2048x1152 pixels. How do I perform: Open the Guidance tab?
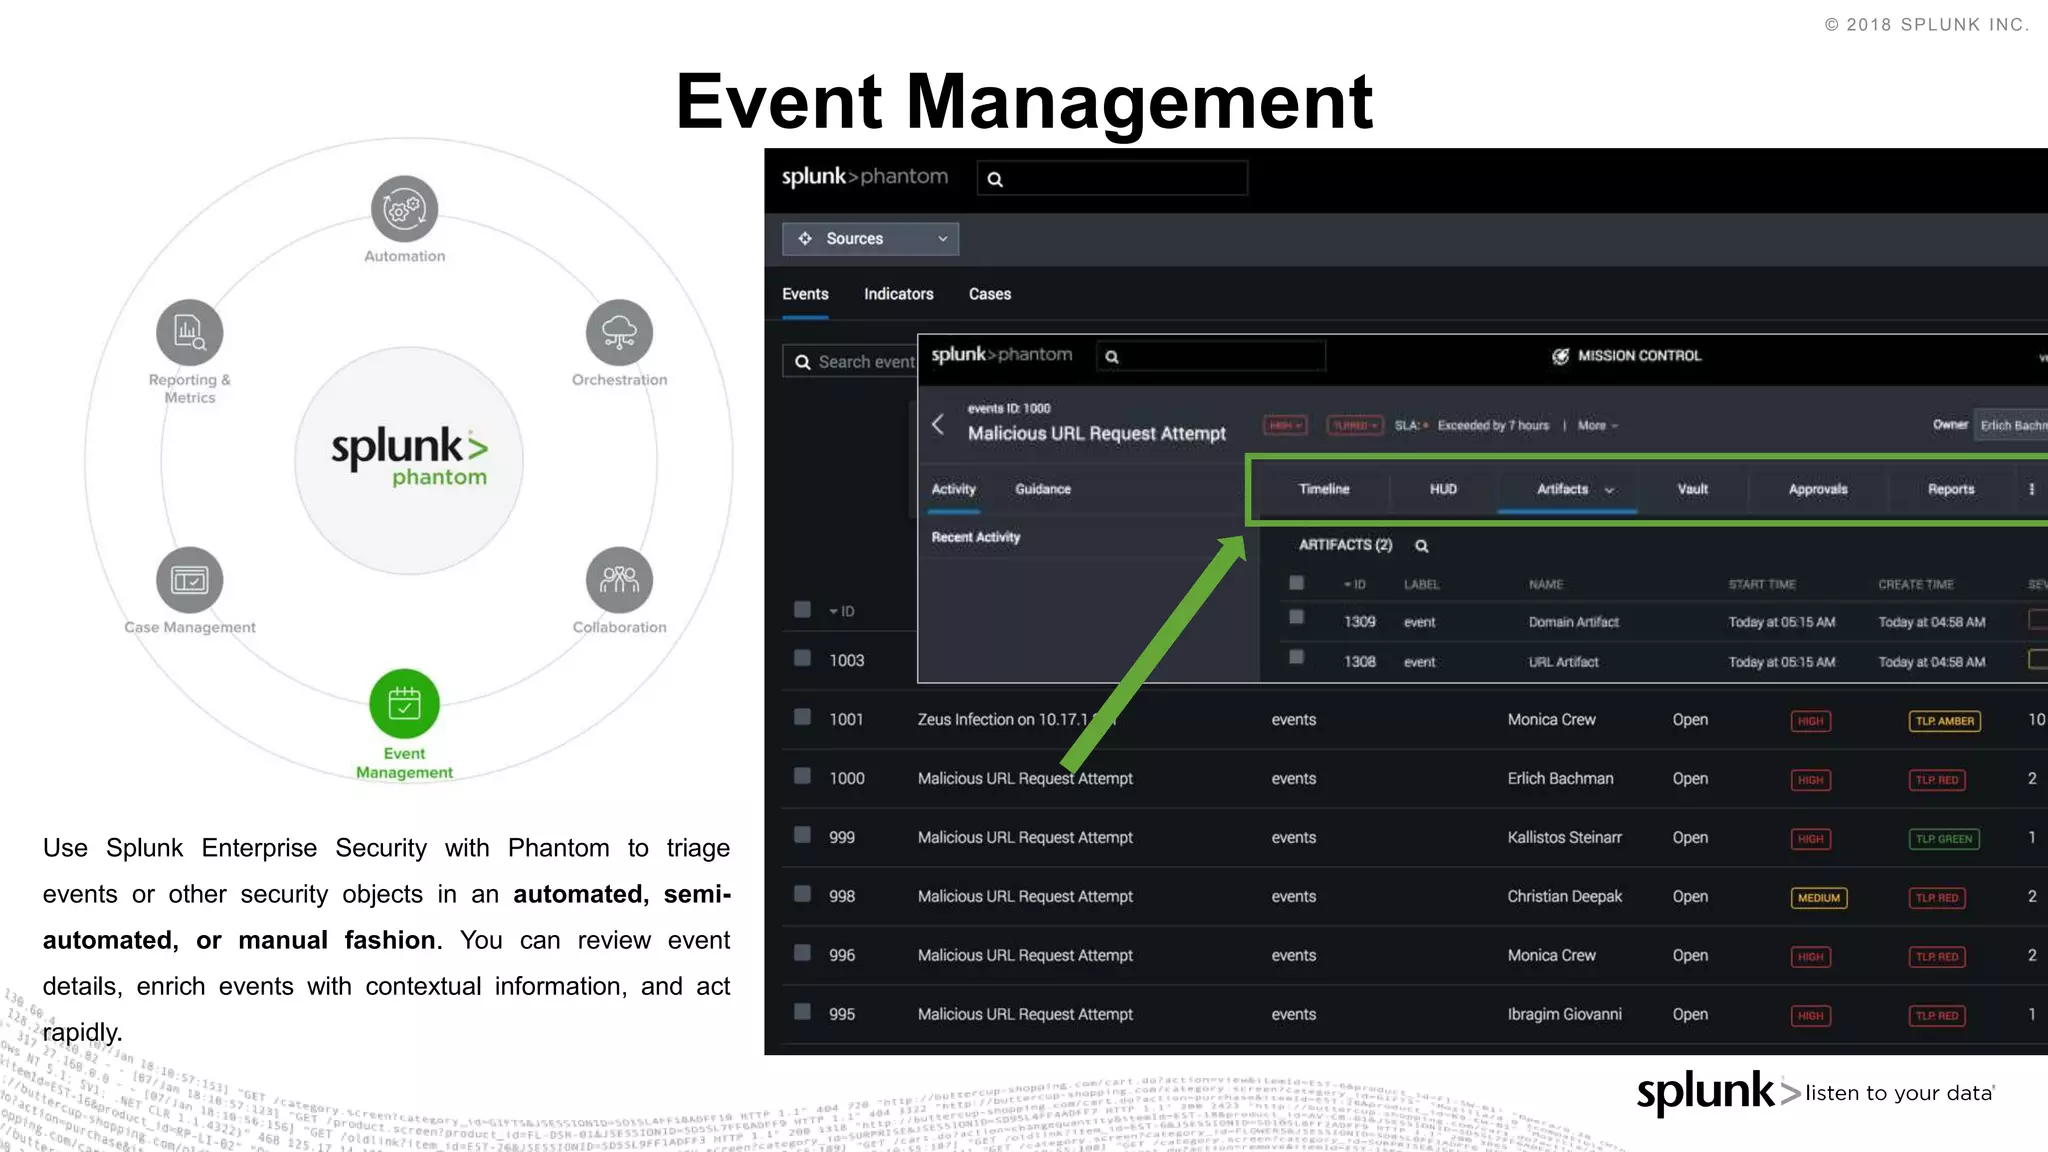pos(1043,489)
